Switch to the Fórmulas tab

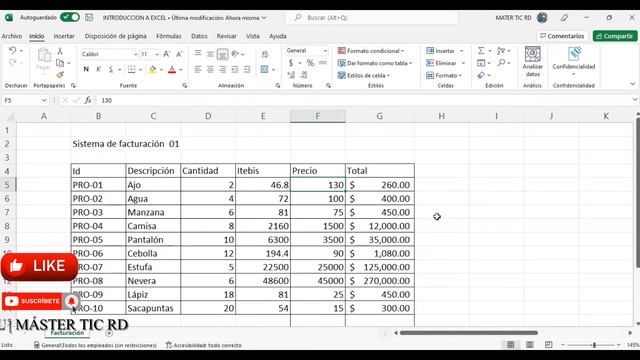(x=169, y=36)
